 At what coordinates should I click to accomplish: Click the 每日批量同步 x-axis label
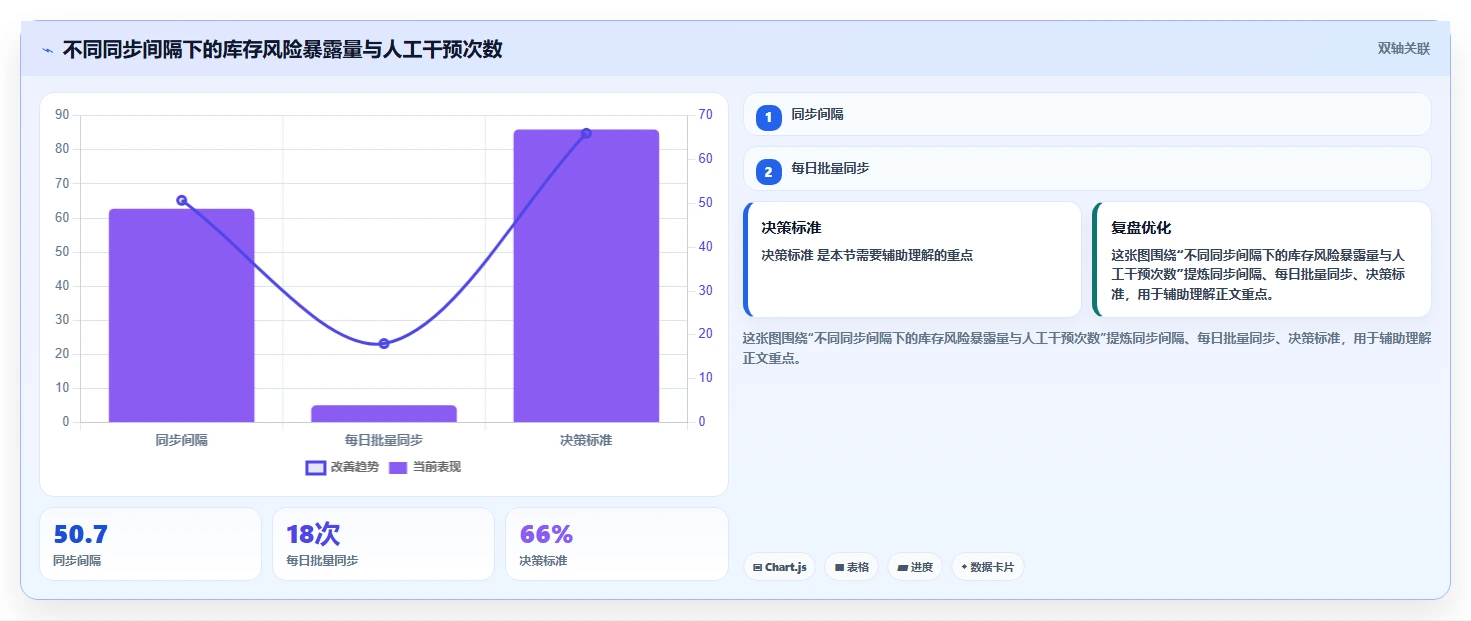(x=384, y=440)
